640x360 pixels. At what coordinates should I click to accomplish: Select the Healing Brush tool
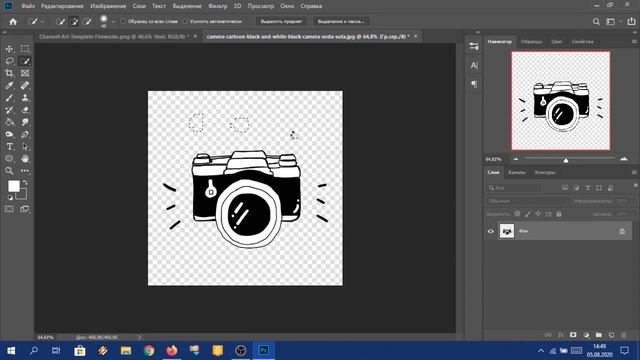tap(25, 86)
